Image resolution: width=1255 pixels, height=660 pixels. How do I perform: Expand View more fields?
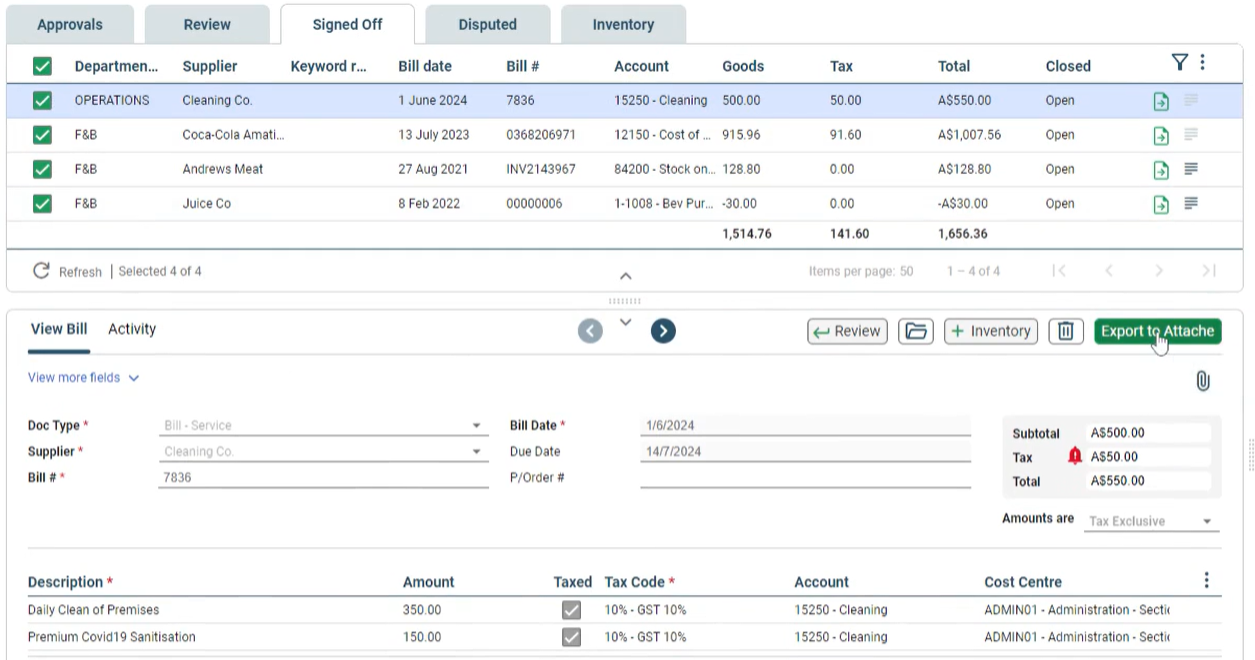[x=84, y=378]
